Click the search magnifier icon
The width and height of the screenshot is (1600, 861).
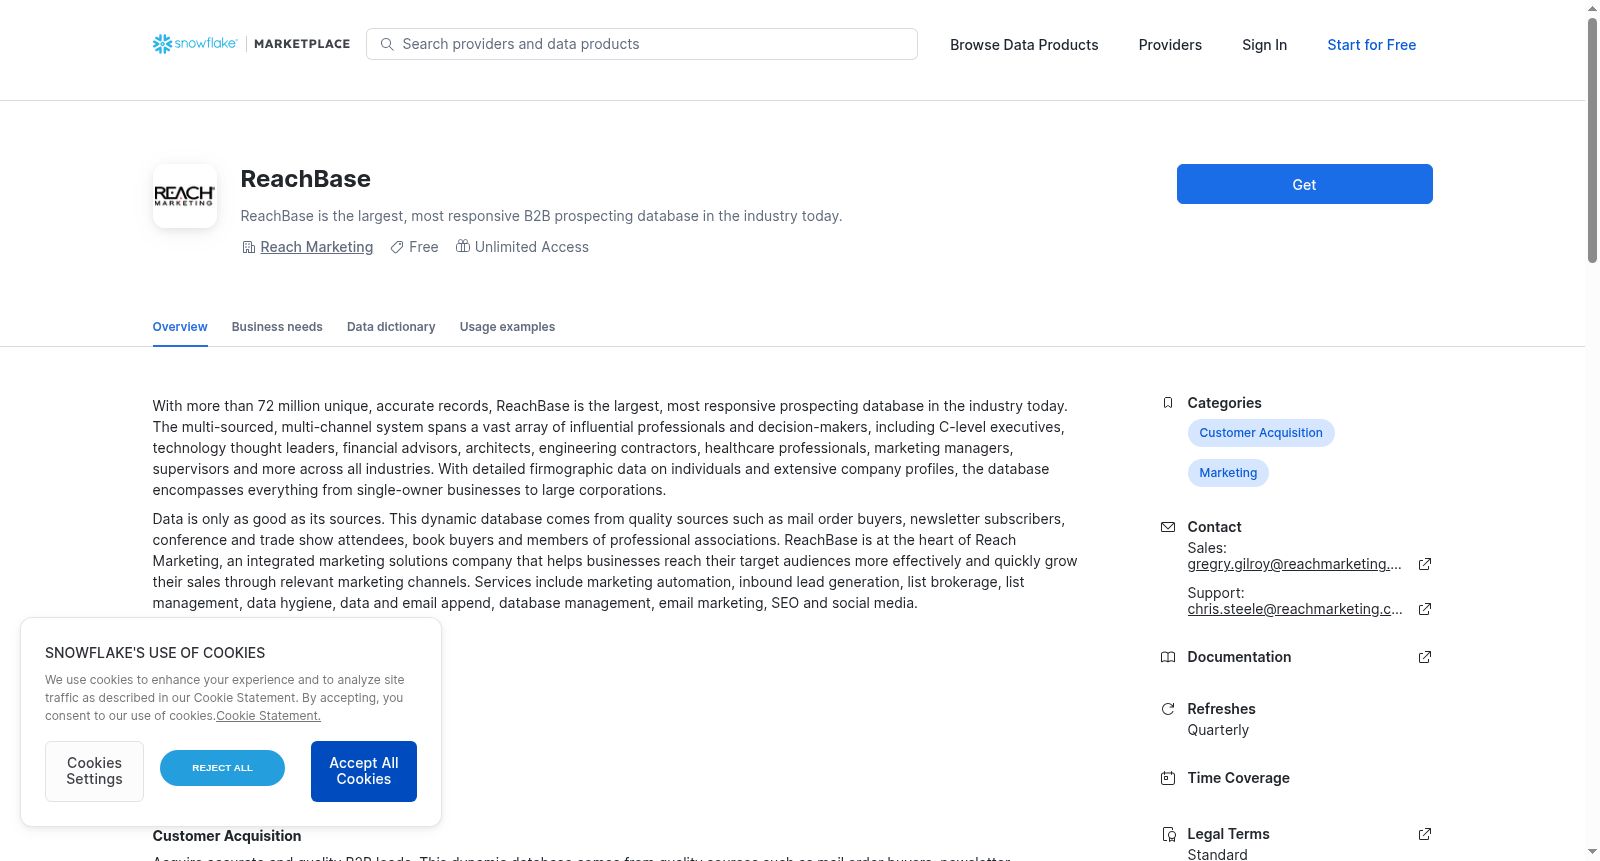tap(387, 44)
